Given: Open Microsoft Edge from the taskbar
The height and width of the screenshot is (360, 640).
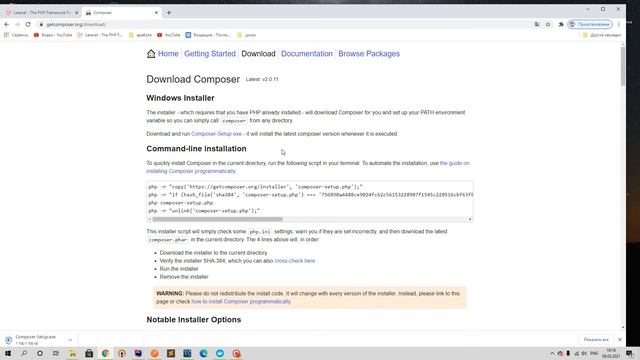Looking at the screenshot, I should (203, 353).
